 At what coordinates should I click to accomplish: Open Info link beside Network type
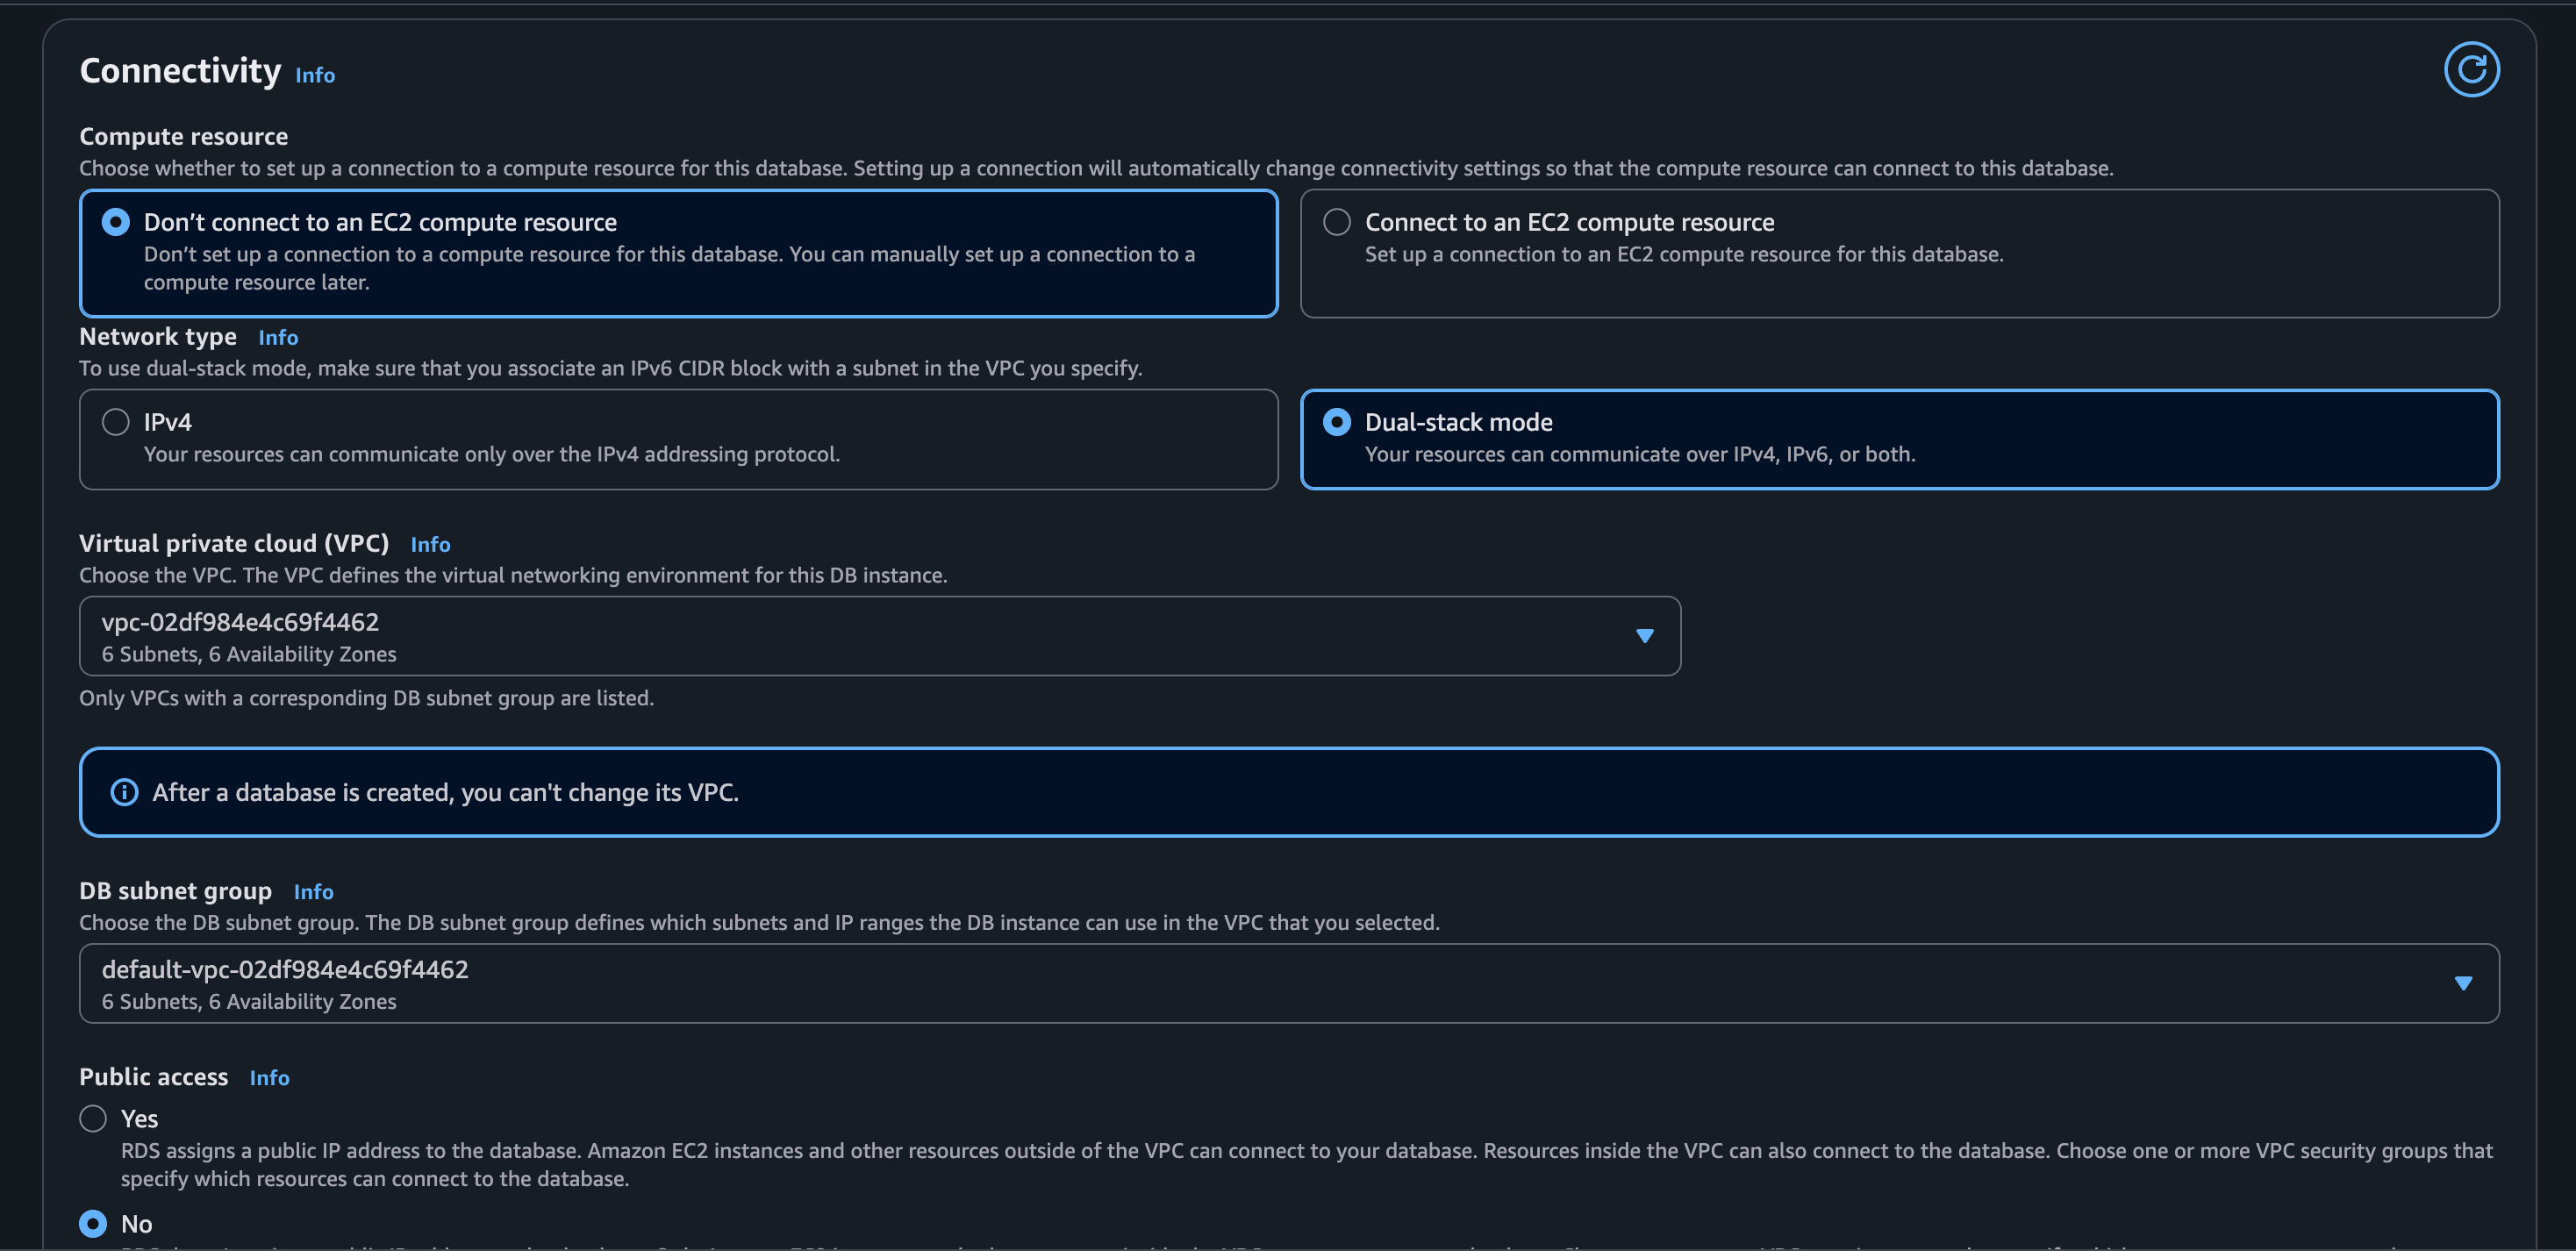pyautogui.click(x=278, y=338)
